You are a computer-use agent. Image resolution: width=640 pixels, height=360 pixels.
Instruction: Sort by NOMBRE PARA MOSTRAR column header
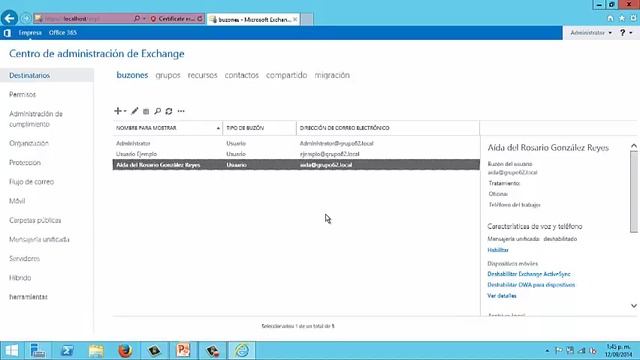pyautogui.click(x=168, y=128)
